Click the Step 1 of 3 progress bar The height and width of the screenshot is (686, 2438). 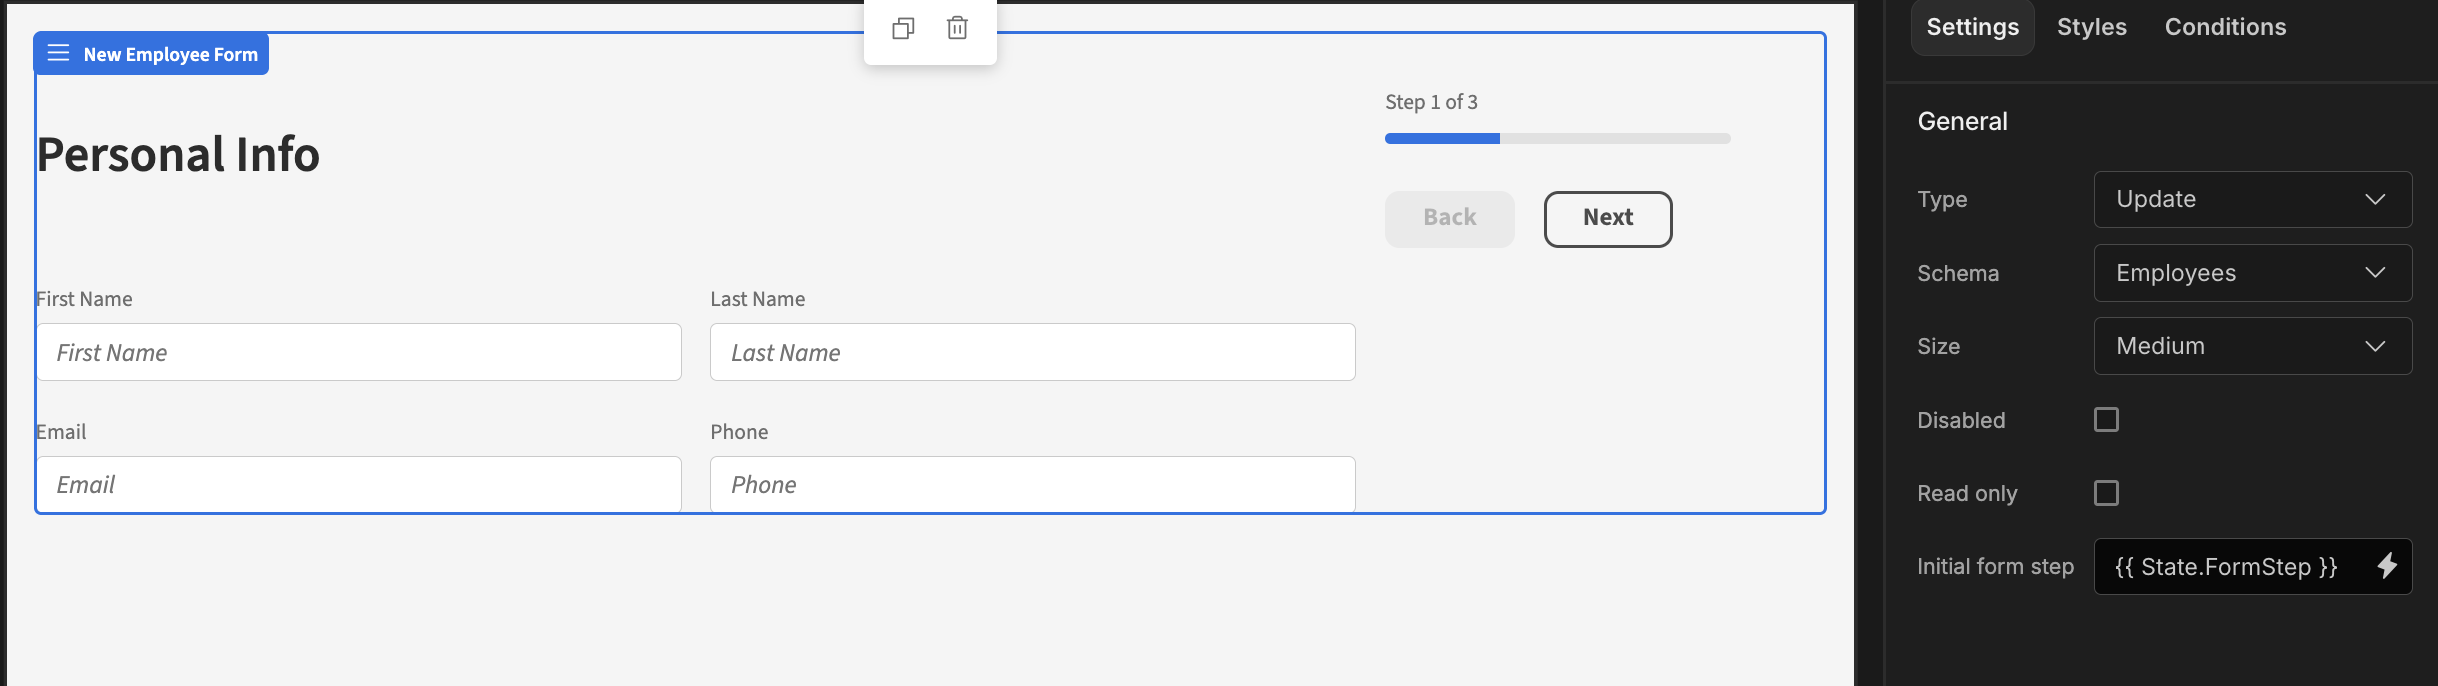click(1557, 139)
